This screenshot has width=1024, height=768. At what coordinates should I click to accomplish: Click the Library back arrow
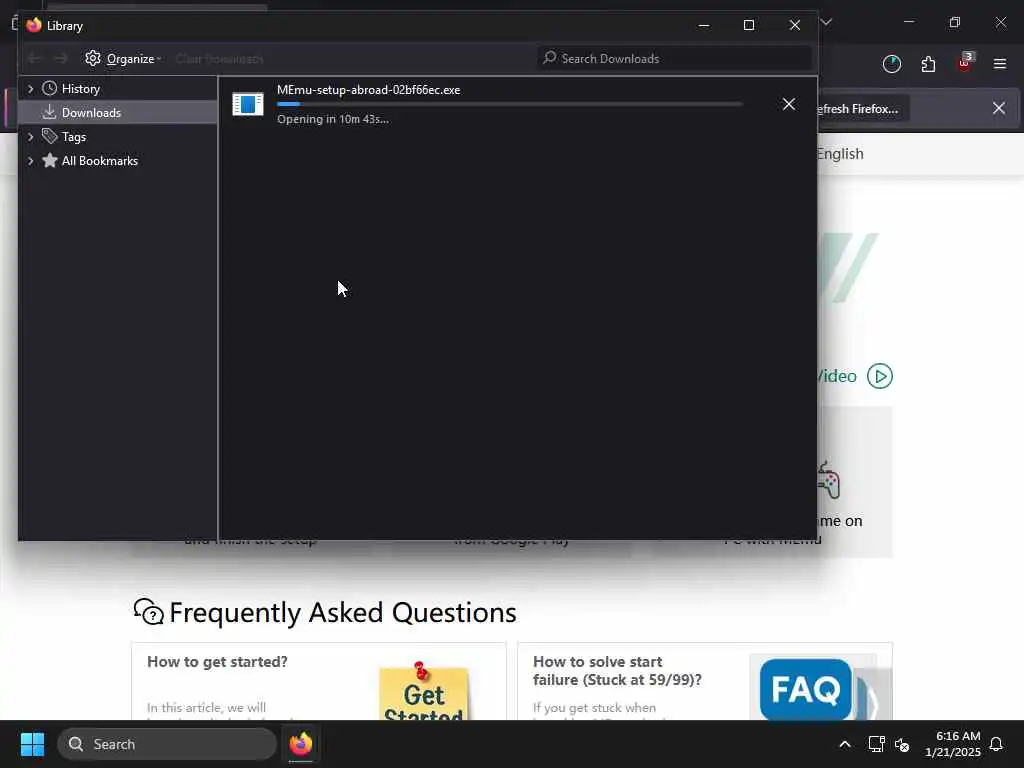coord(35,59)
